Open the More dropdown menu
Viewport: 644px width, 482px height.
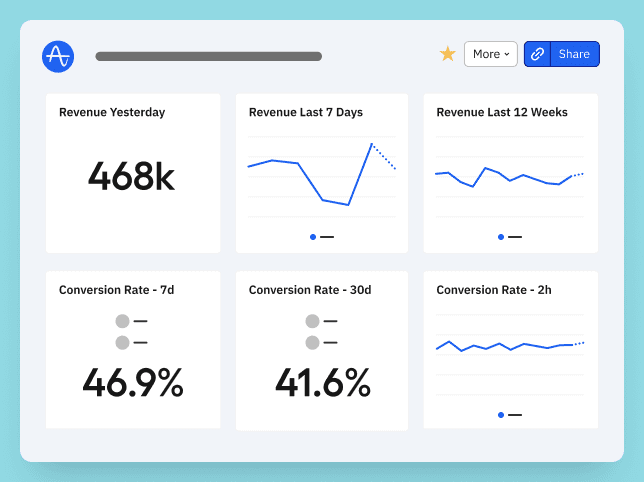[490, 54]
